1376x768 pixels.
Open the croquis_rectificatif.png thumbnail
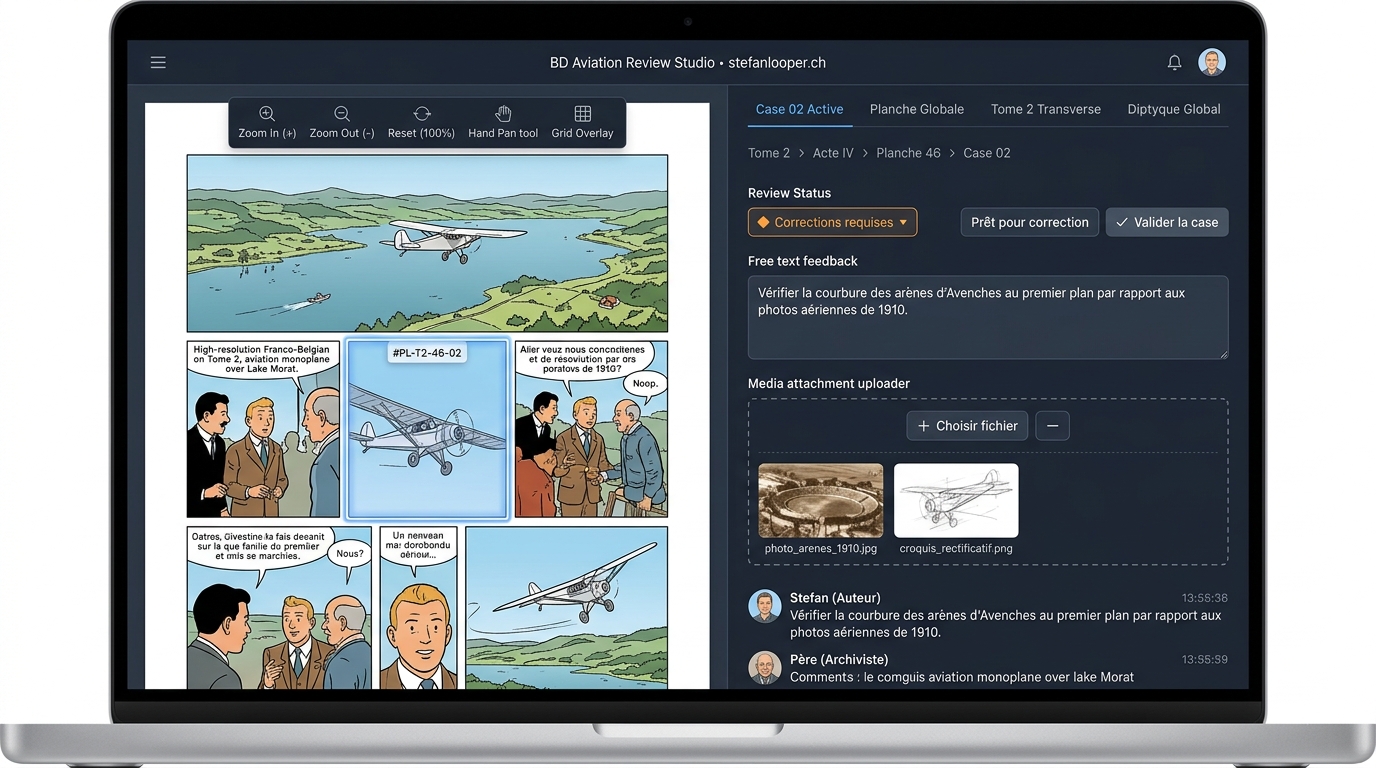[x=956, y=500]
